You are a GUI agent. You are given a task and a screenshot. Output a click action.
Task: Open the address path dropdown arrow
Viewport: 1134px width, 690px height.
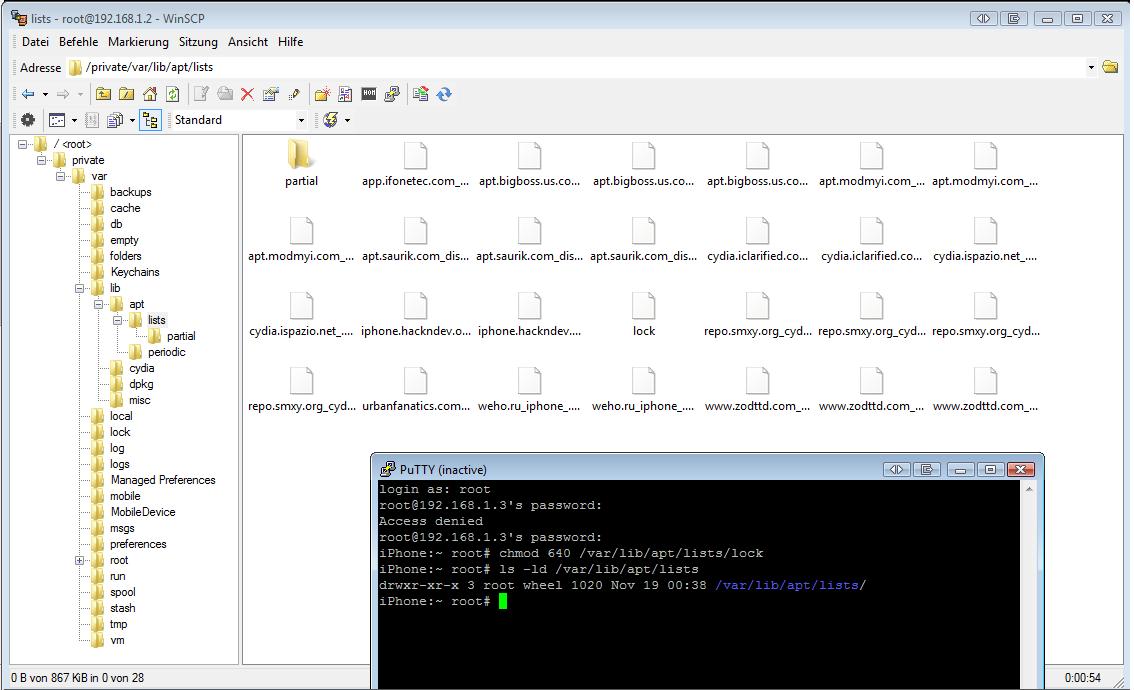(1090, 68)
